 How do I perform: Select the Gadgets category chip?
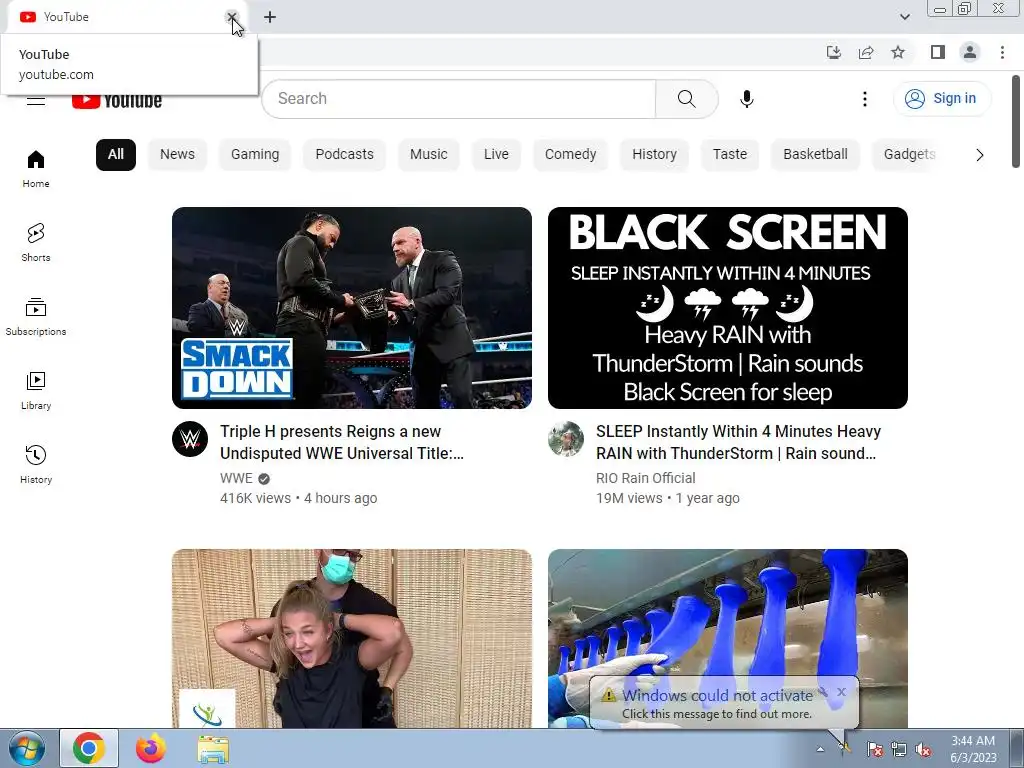909,155
